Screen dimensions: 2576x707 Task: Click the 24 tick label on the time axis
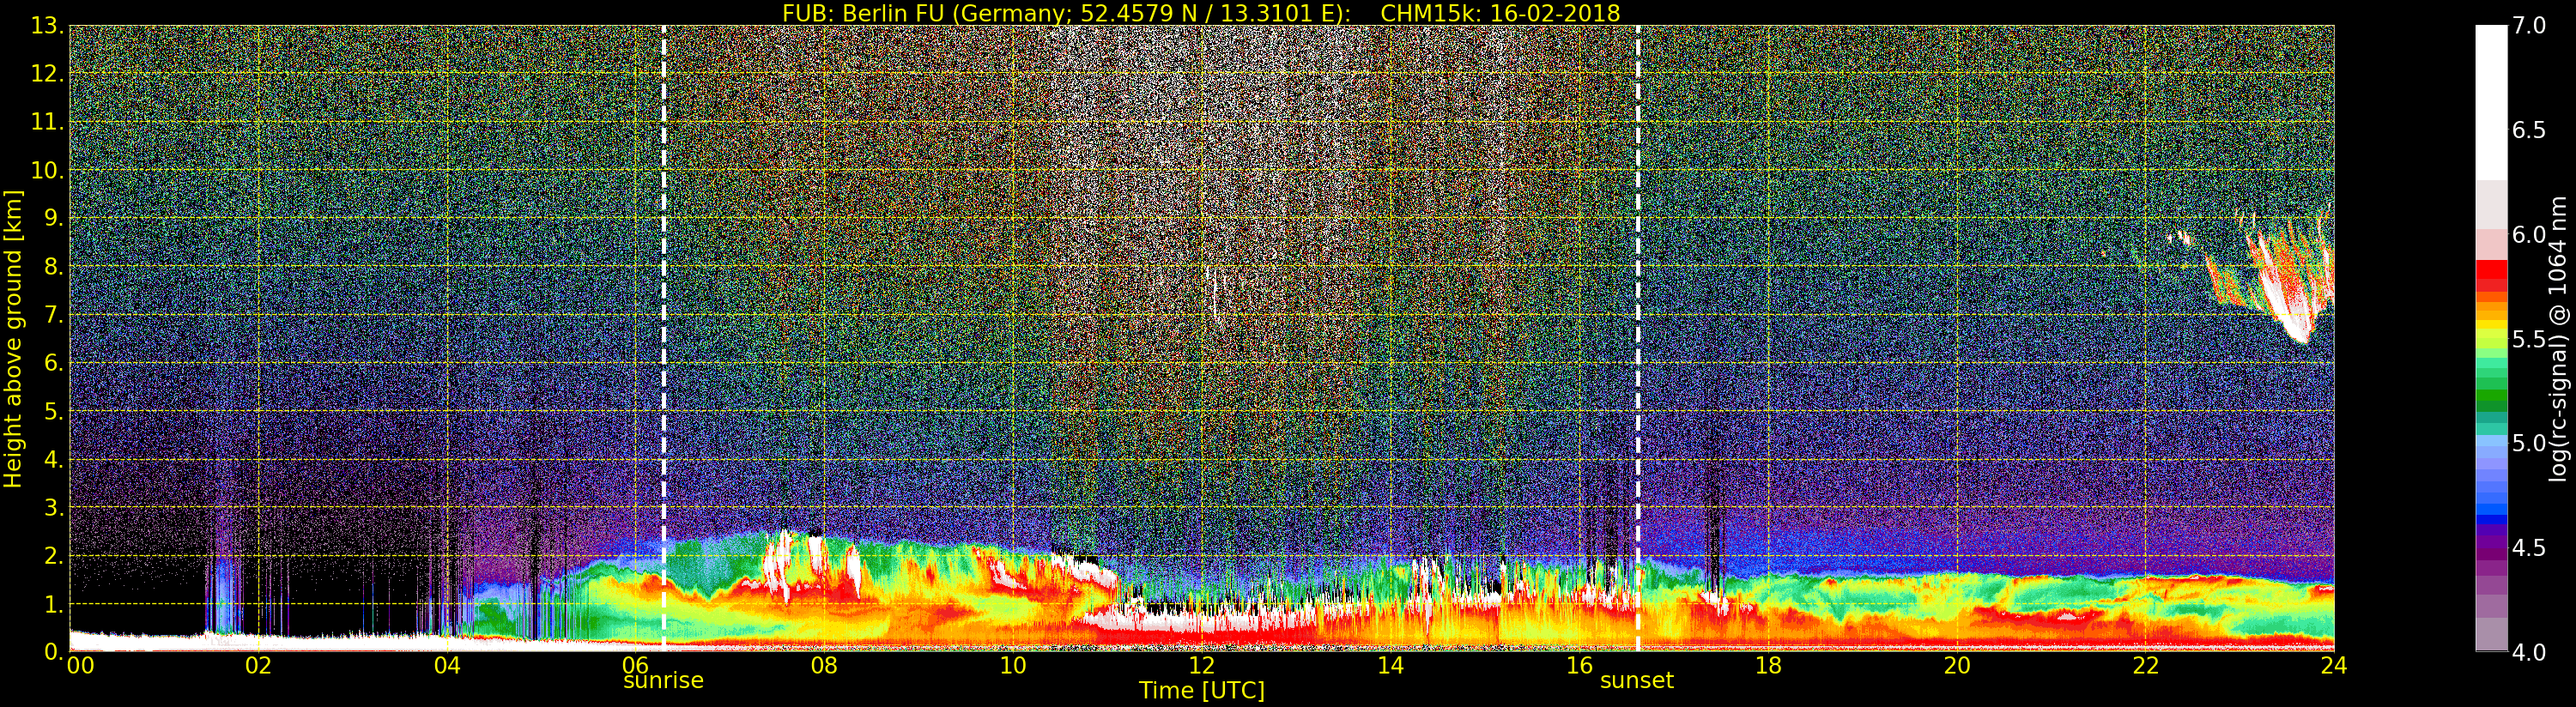coord(2333,666)
